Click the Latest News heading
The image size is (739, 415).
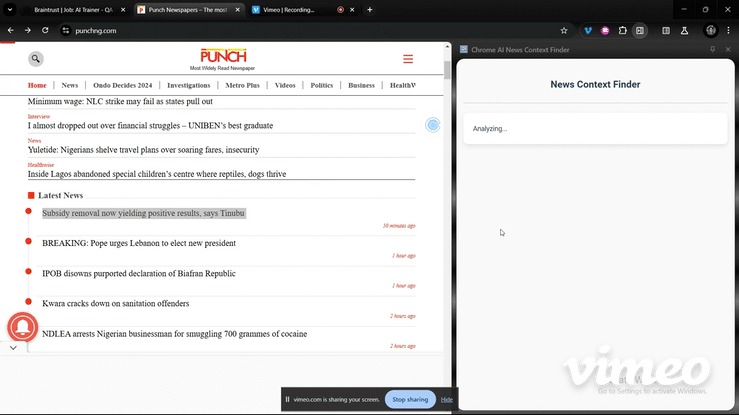click(60, 195)
